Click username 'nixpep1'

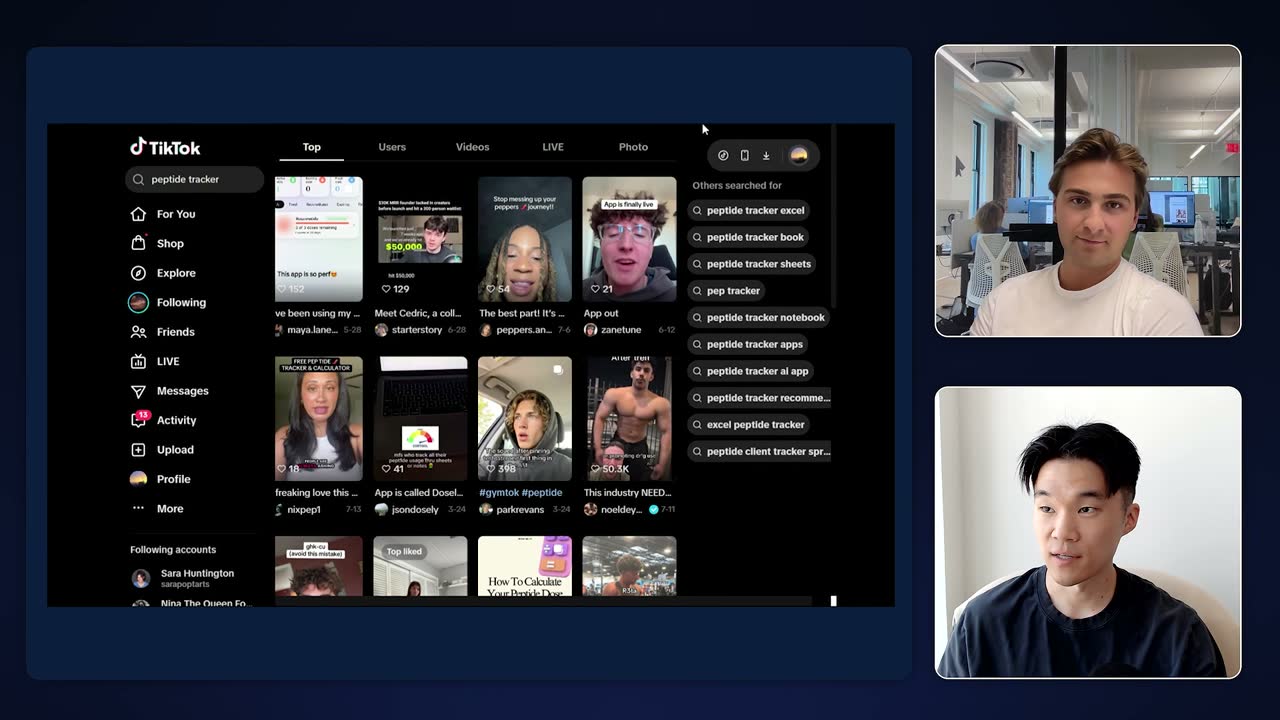click(x=304, y=510)
